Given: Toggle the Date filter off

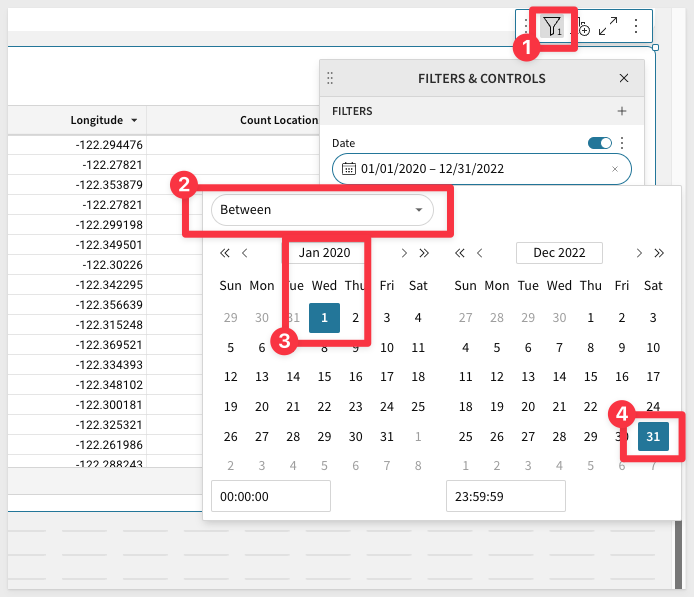Looking at the screenshot, I should click(600, 143).
